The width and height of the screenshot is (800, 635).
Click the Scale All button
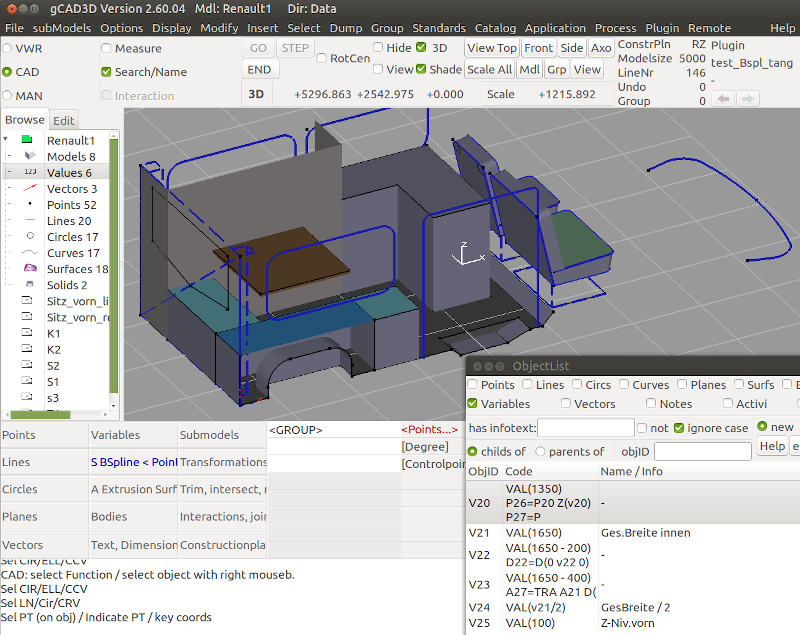pyautogui.click(x=489, y=69)
